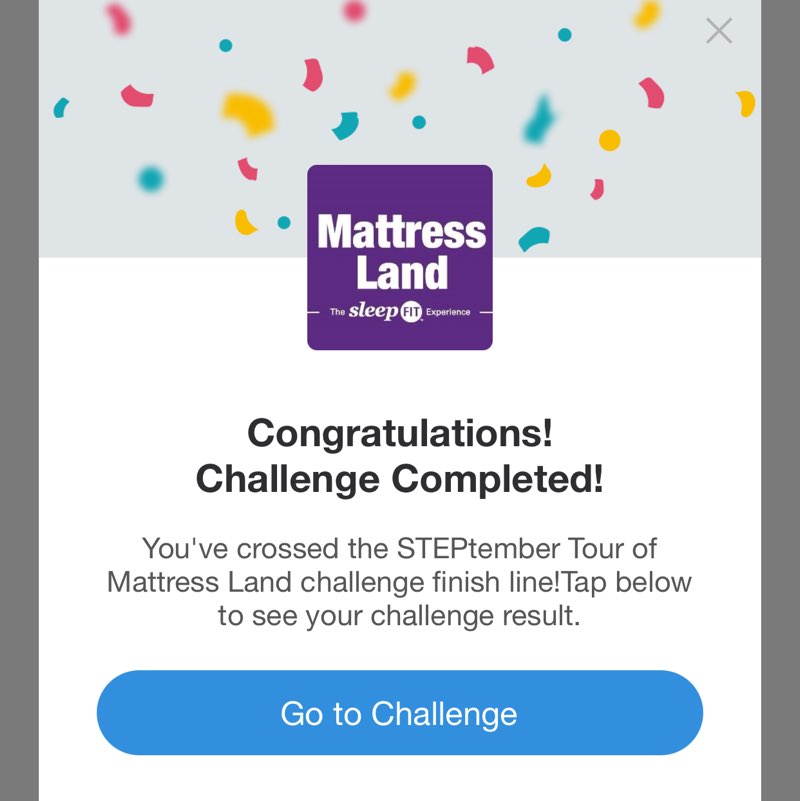Viewport: 800px width, 801px height.
Task: Tap the teal confetti piece right of logo
Action: [534, 238]
